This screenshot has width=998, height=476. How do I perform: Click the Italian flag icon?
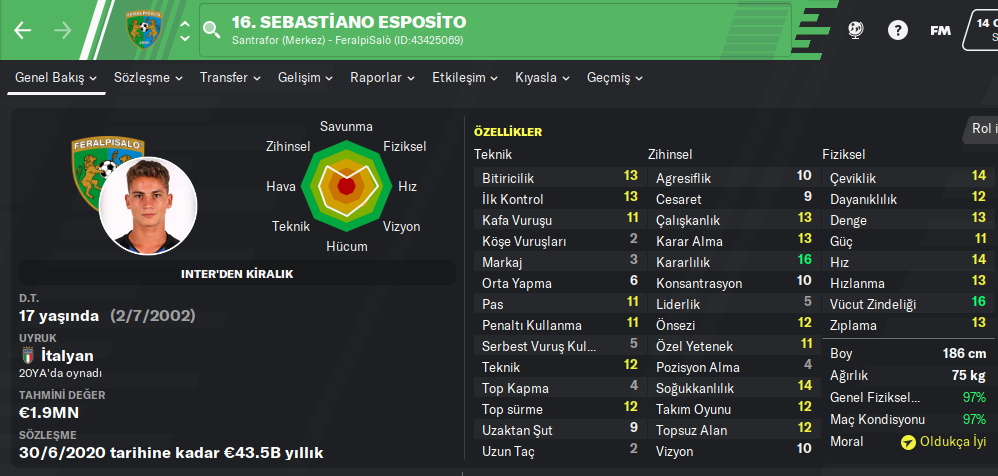pyautogui.click(x=27, y=355)
